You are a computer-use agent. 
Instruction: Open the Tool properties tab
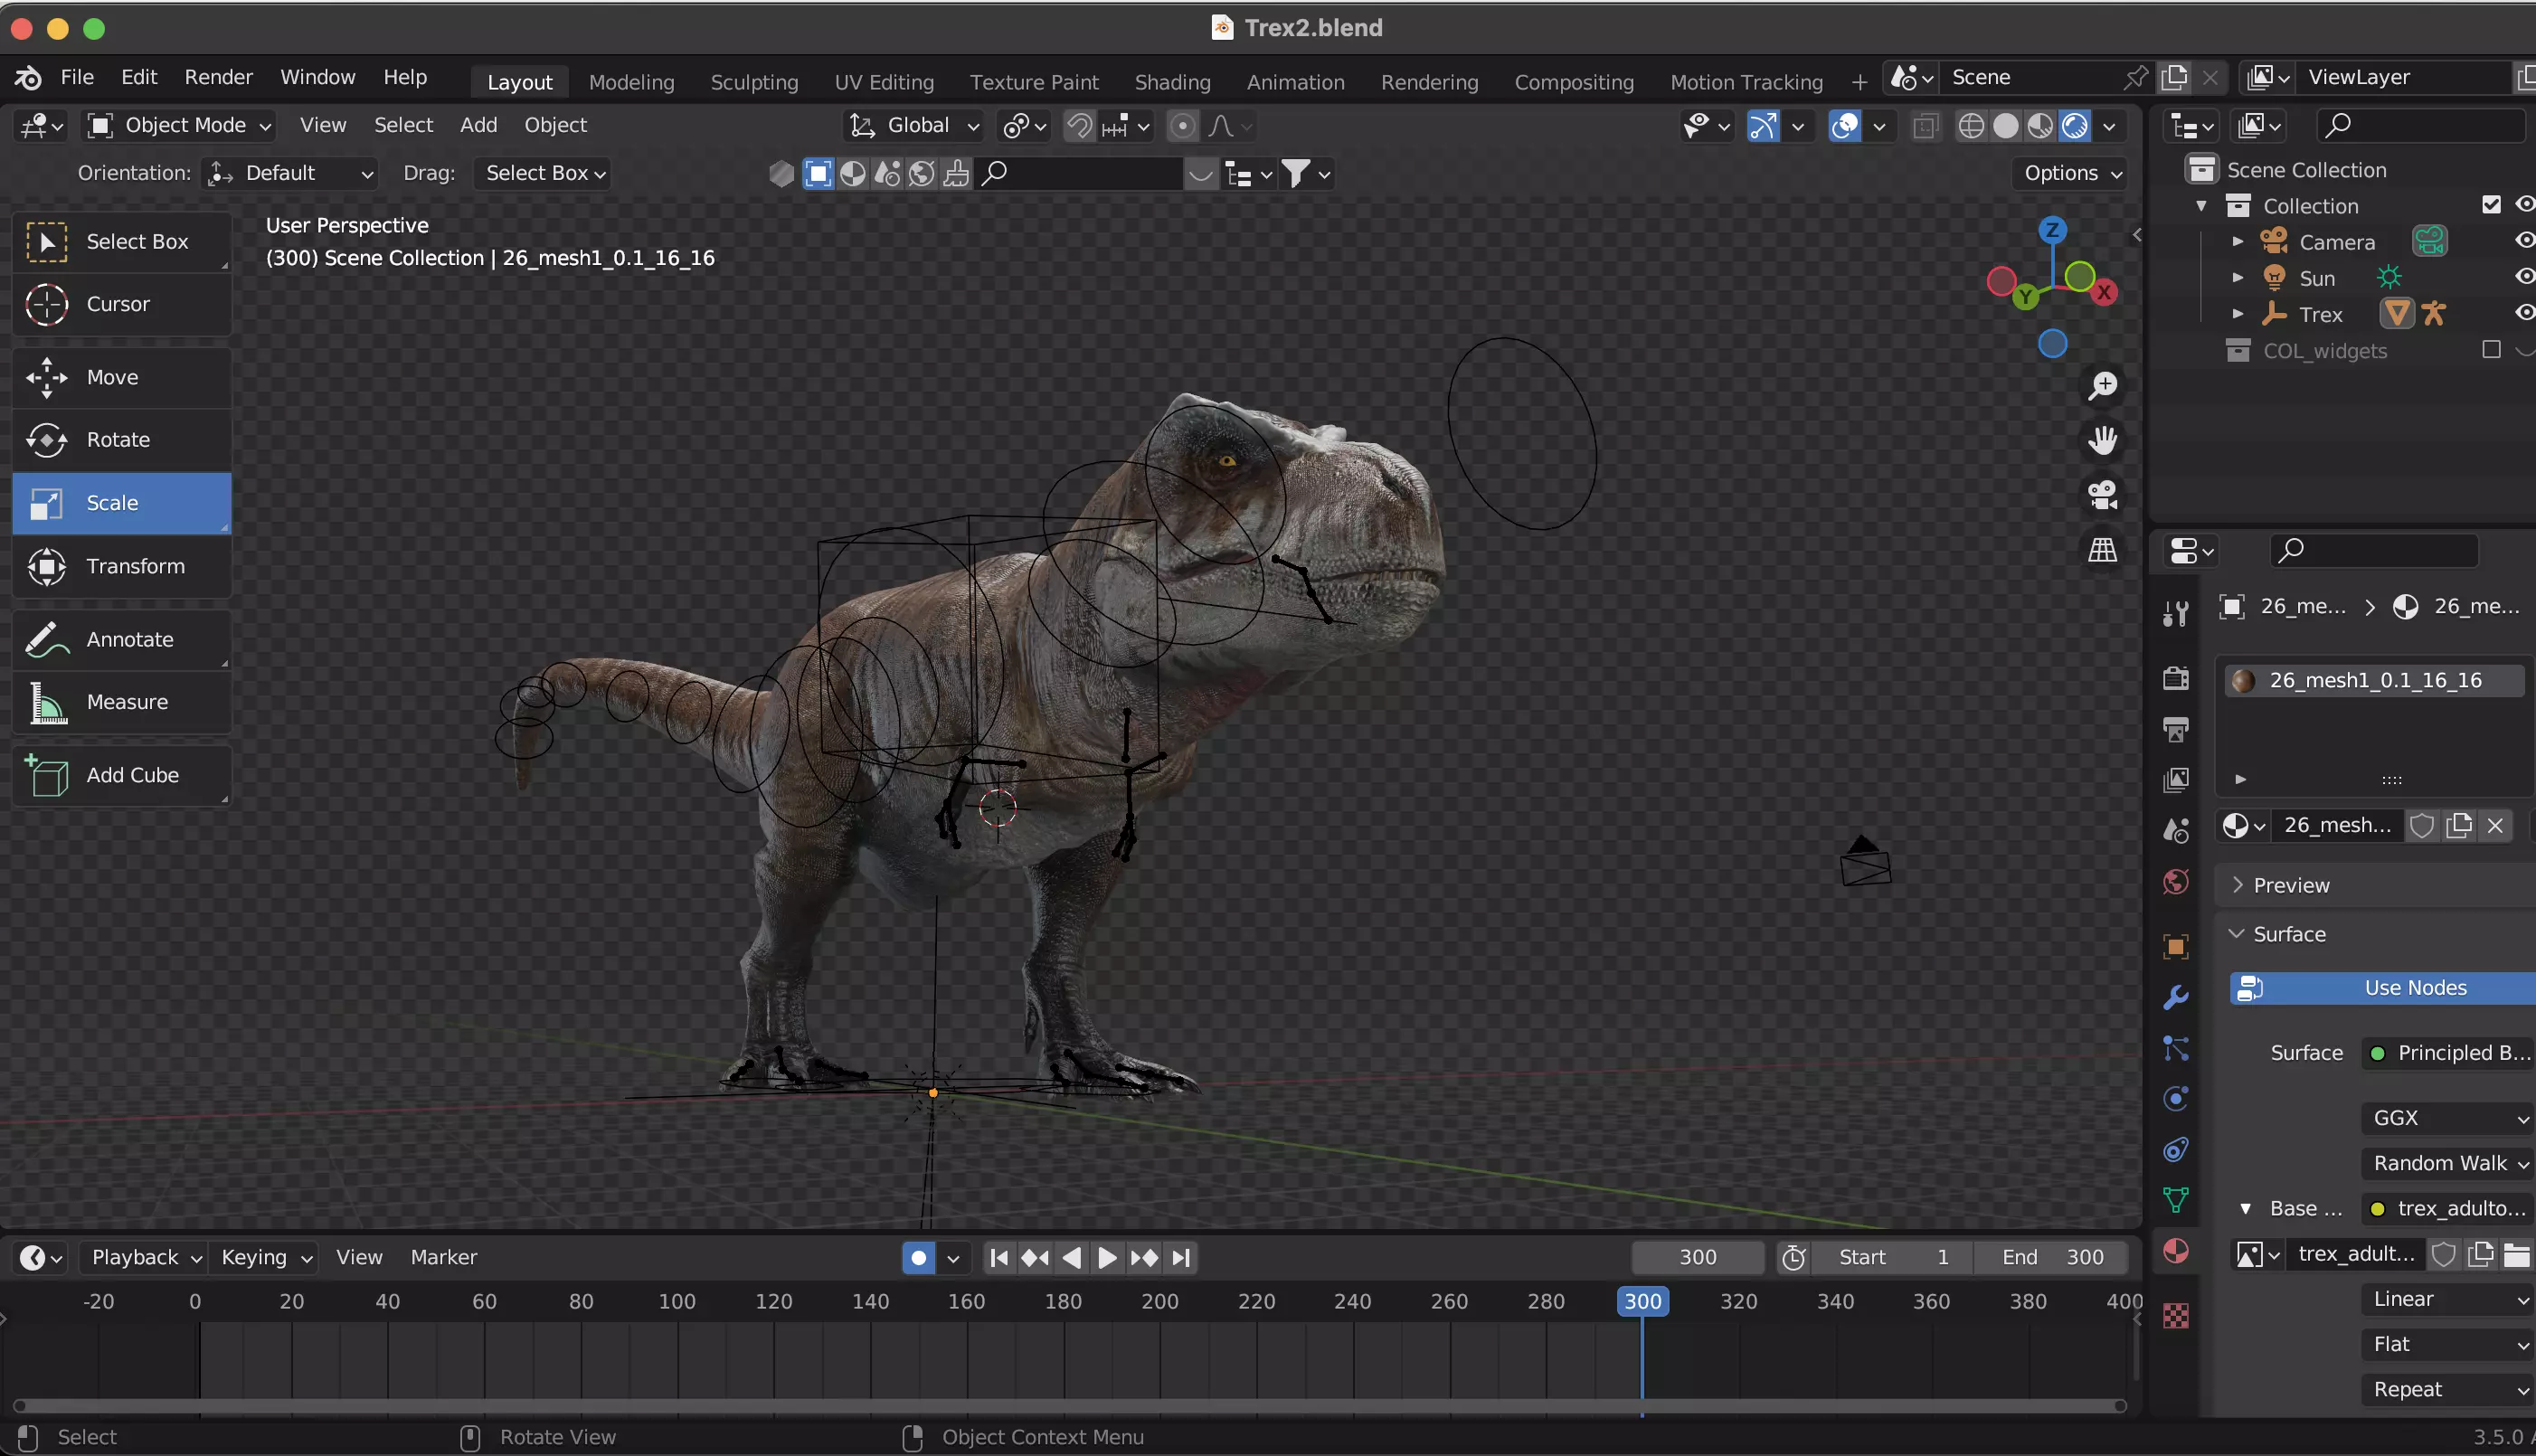[2175, 612]
